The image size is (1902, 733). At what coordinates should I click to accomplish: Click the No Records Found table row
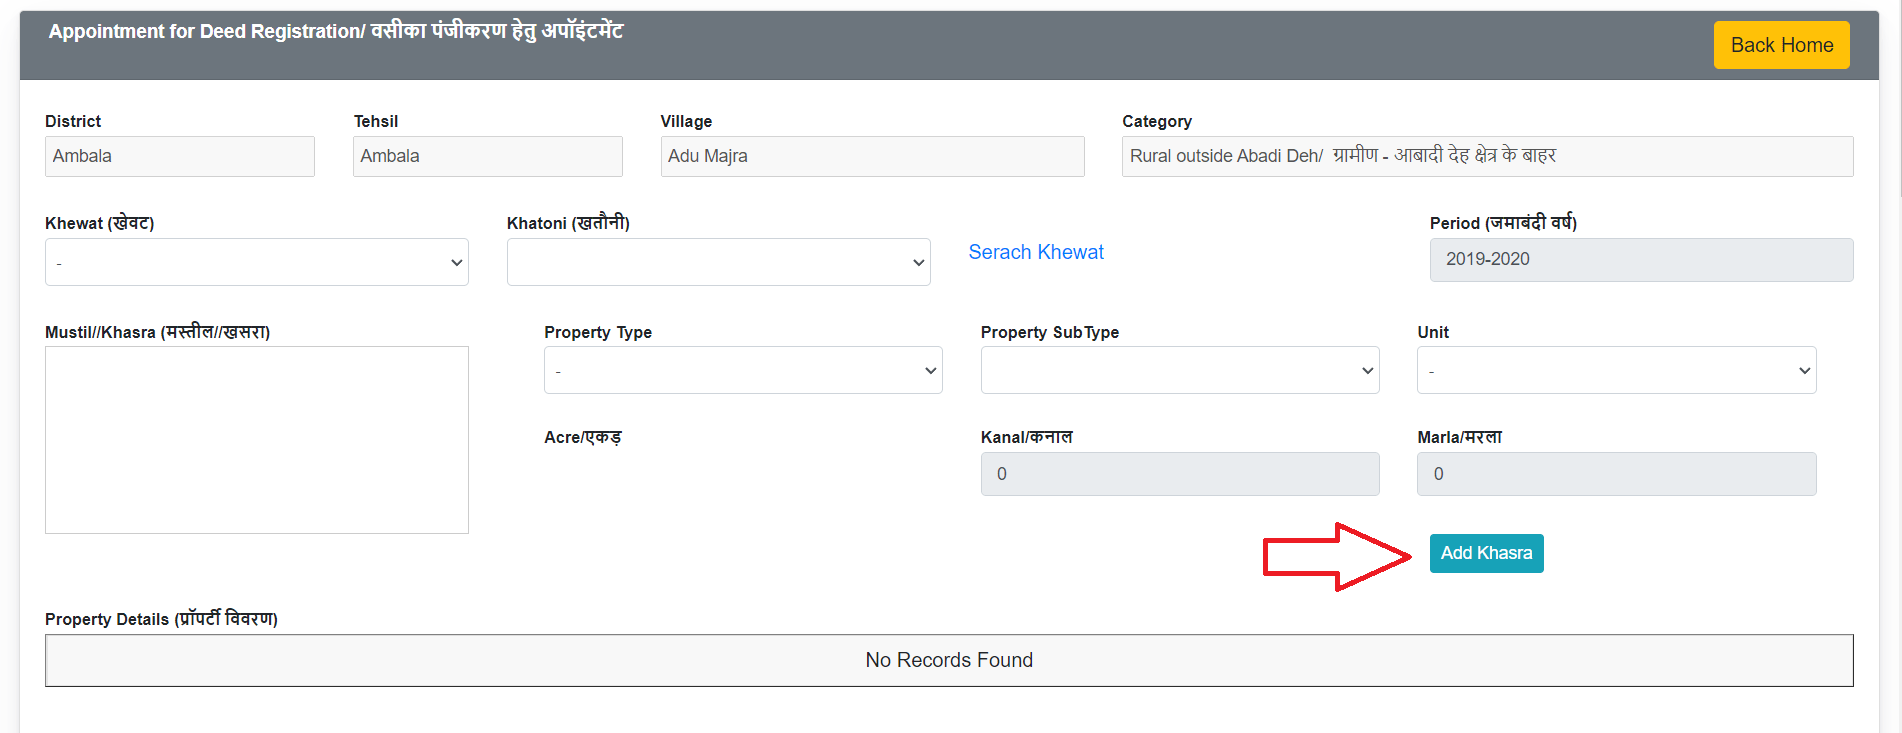948,660
